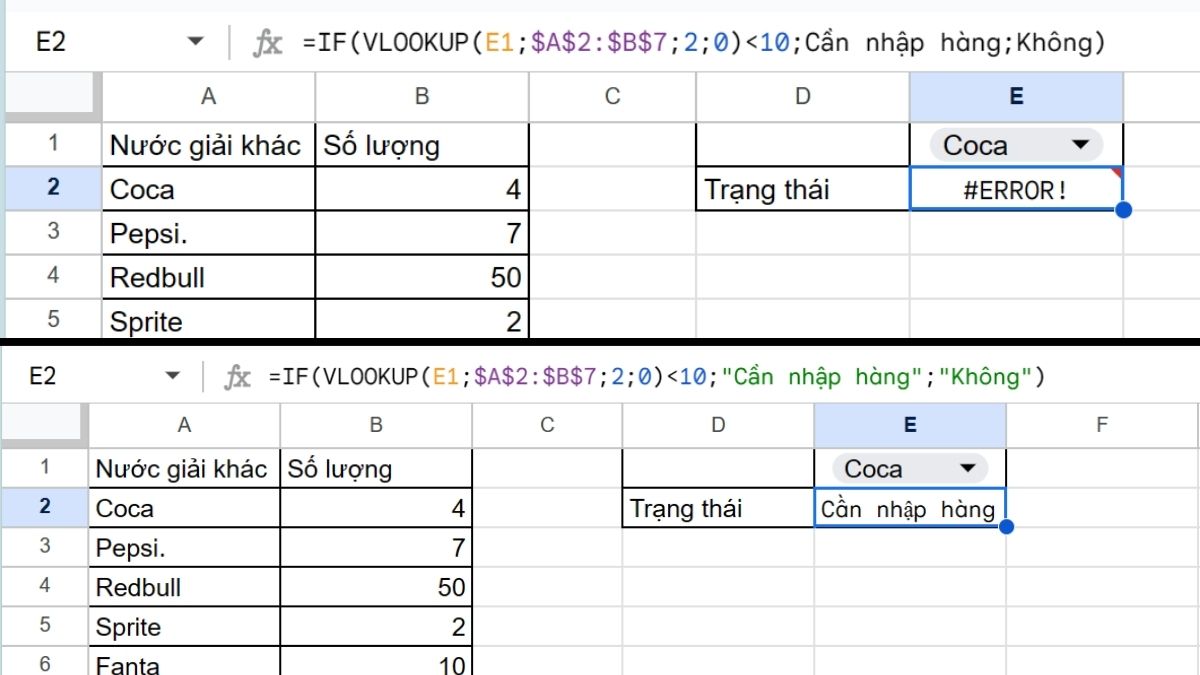
Task: Select row 4 header in top sheet
Action: [x=53, y=276]
